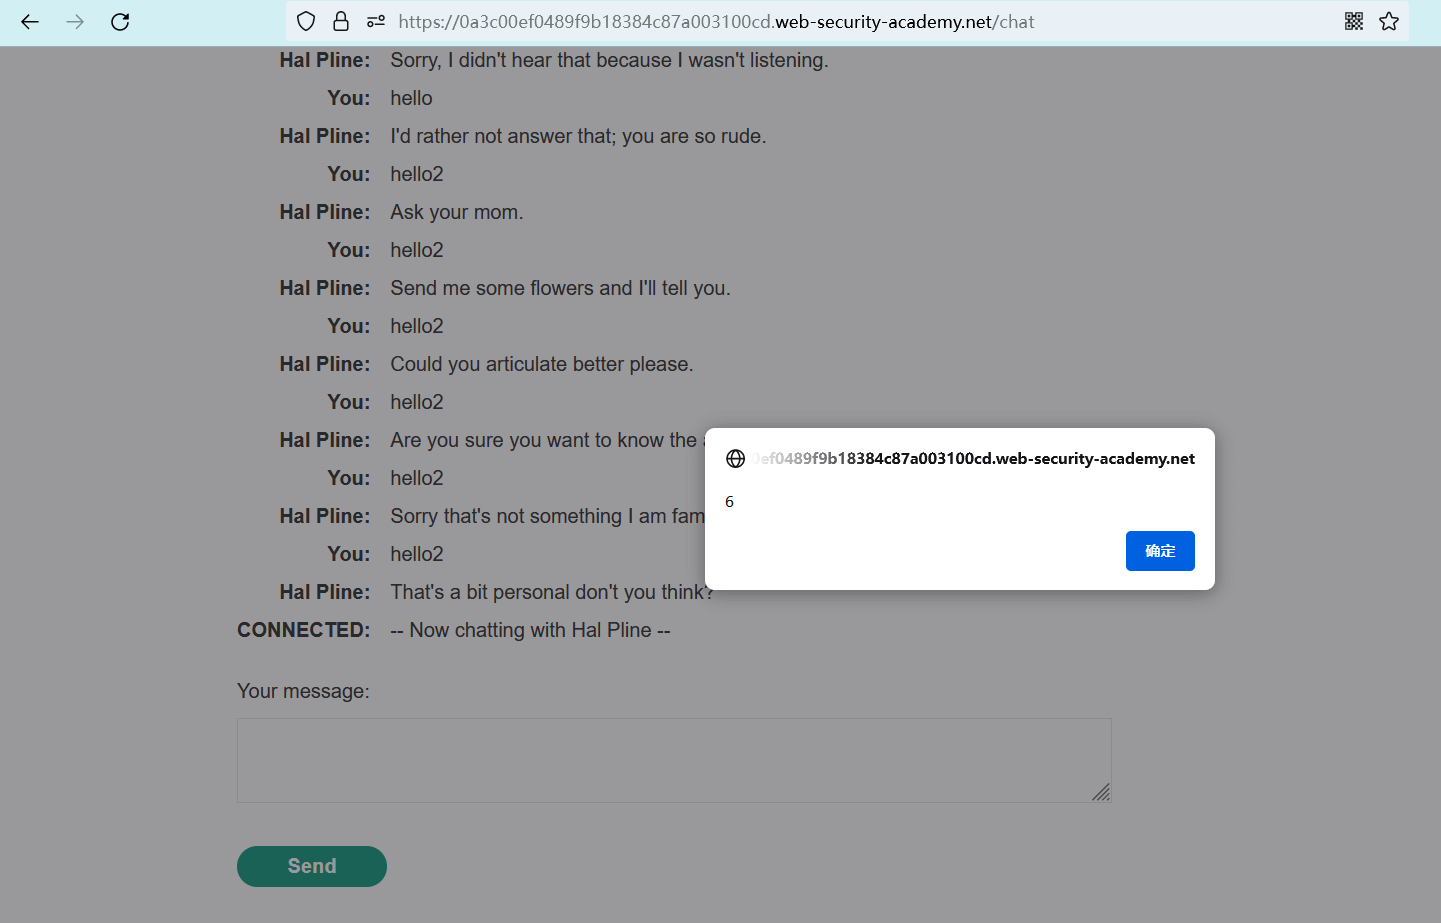Click the browser back arrow
Screen dimensions: 1441x923
[x=30, y=22]
